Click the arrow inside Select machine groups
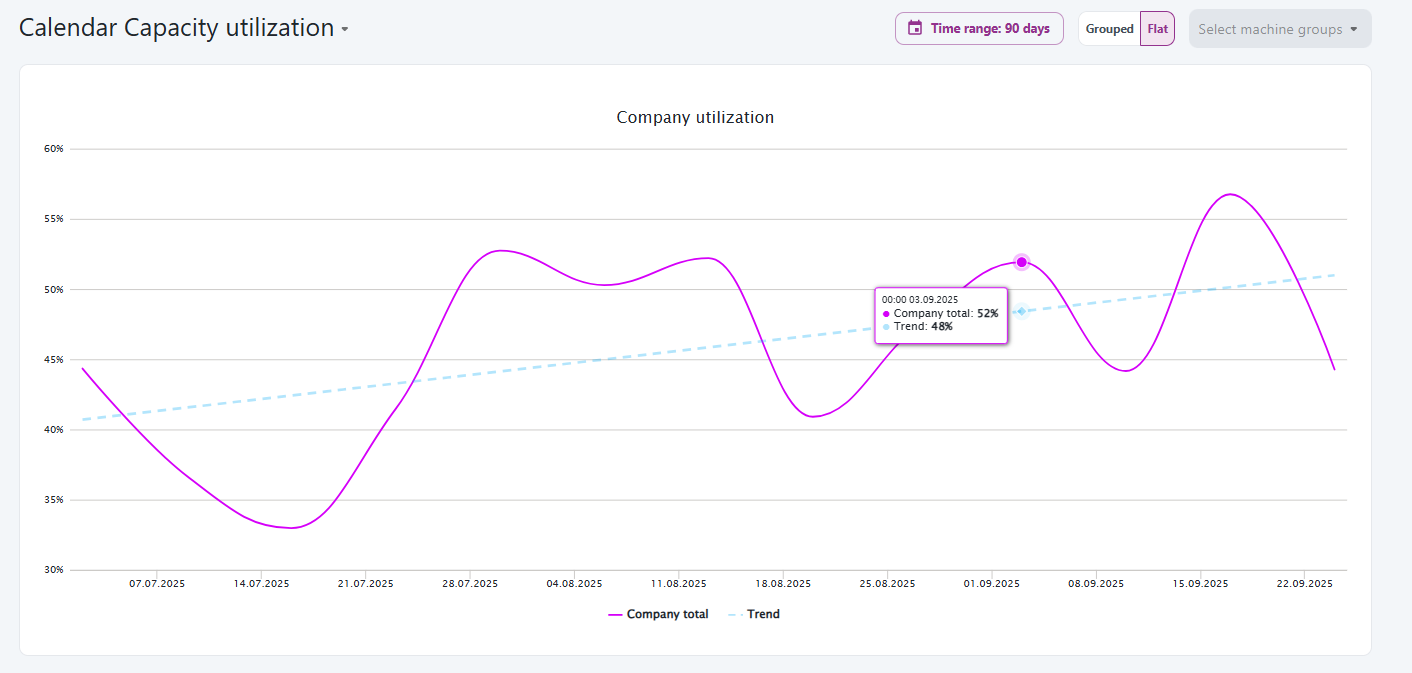 1354,29
